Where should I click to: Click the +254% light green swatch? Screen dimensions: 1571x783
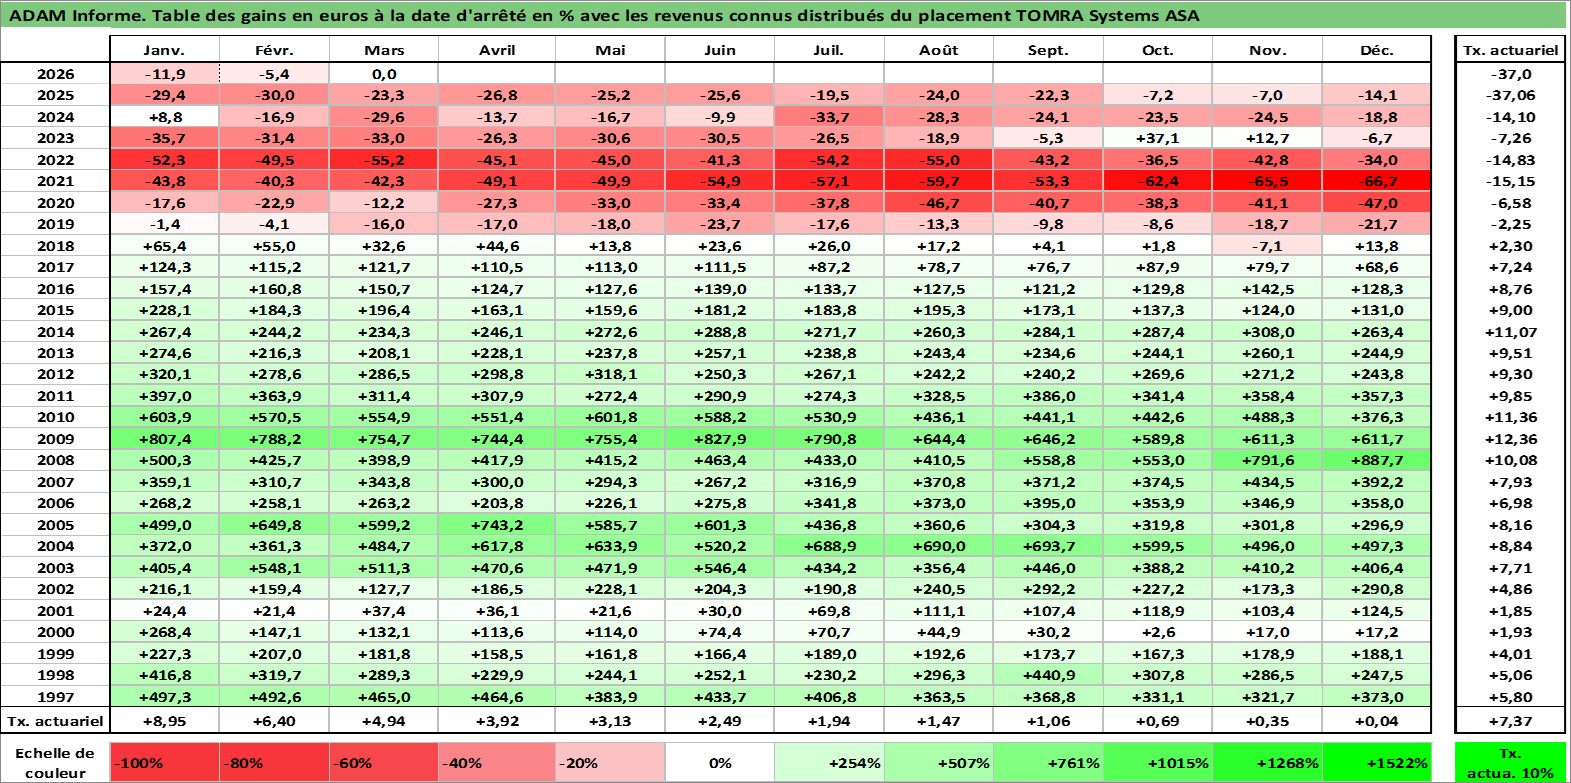click(x=829, y=762)
